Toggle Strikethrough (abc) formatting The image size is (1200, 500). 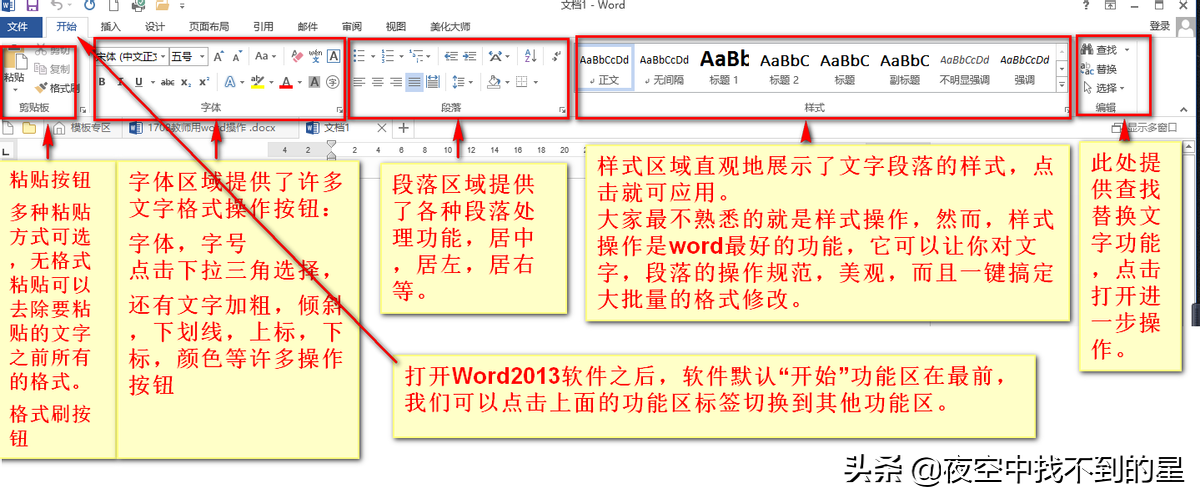click(x=167, y=82)
